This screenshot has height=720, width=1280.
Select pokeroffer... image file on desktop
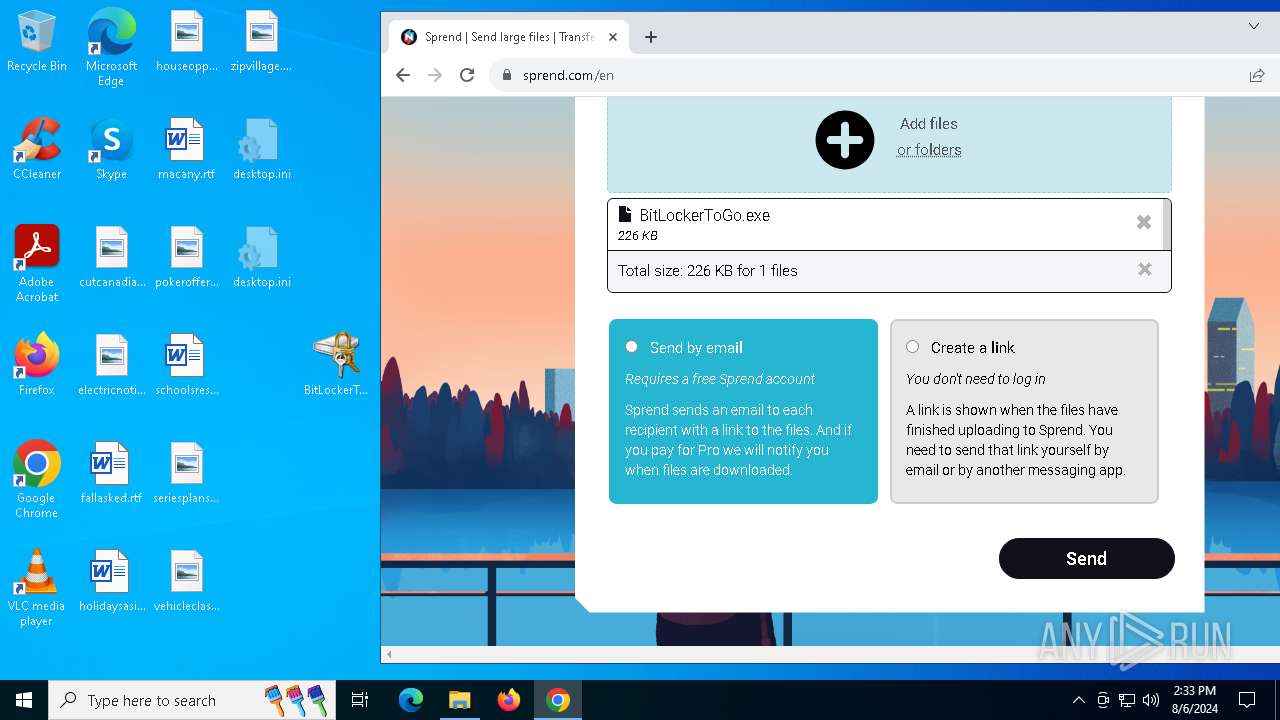click(186, 256)
